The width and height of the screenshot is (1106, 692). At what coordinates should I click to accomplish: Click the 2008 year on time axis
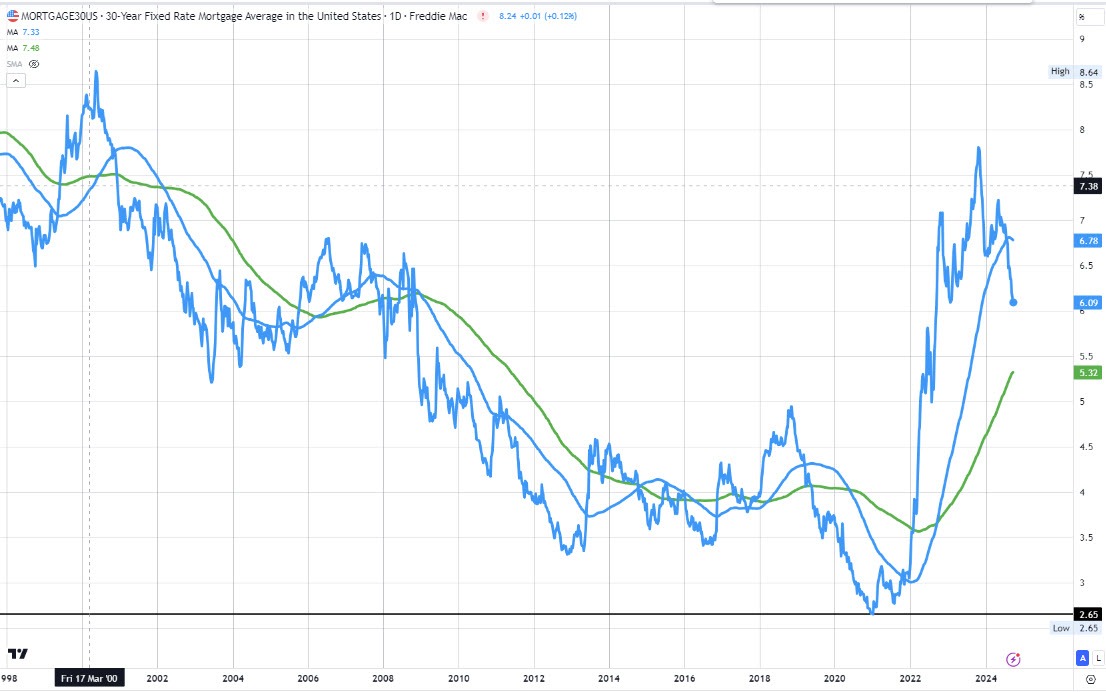[x=383, y=679]
